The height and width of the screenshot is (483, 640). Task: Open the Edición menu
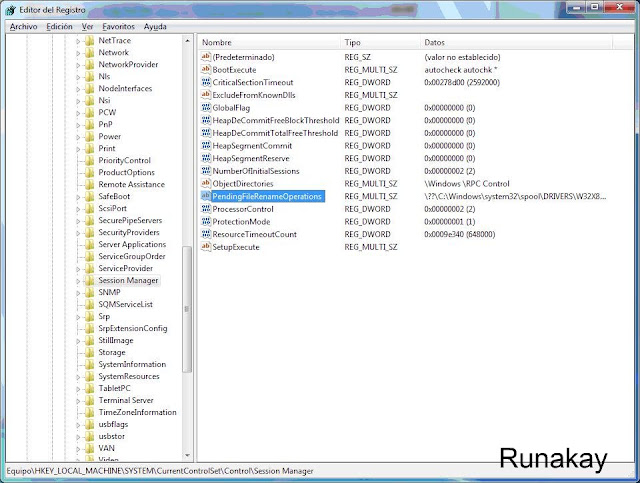click(x=59, y=27)
